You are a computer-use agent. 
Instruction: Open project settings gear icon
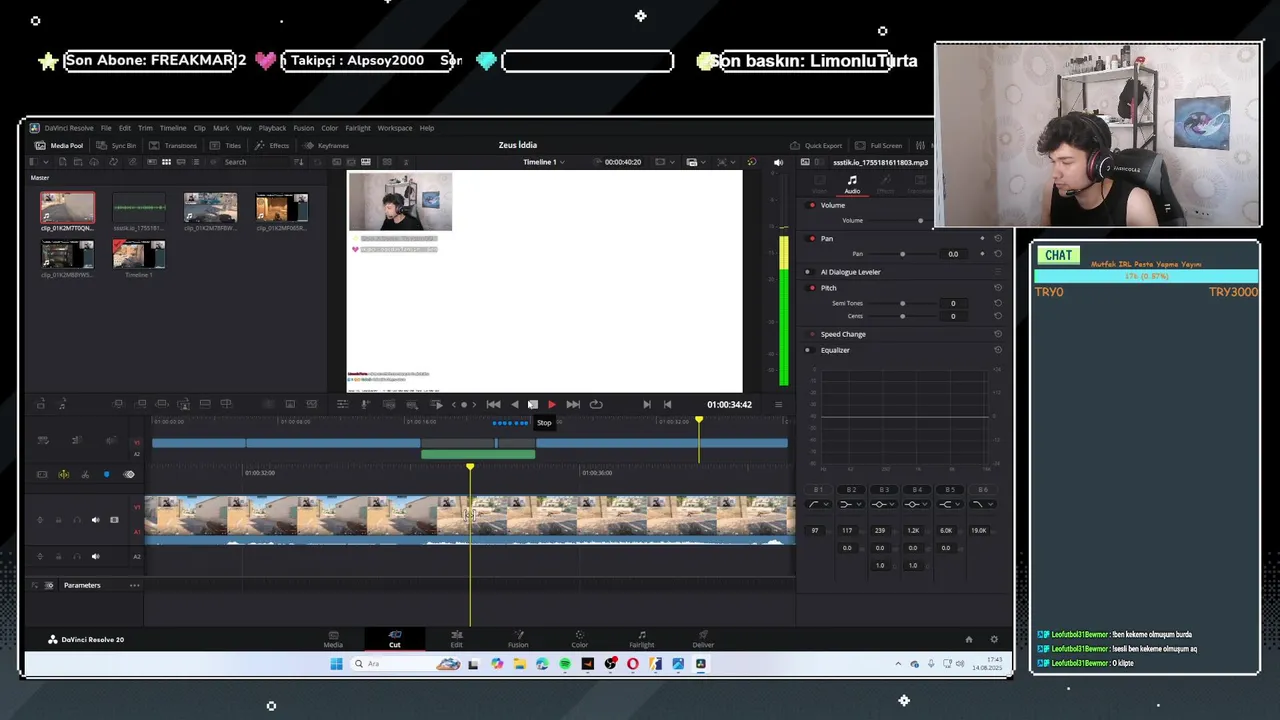(993, 639)
